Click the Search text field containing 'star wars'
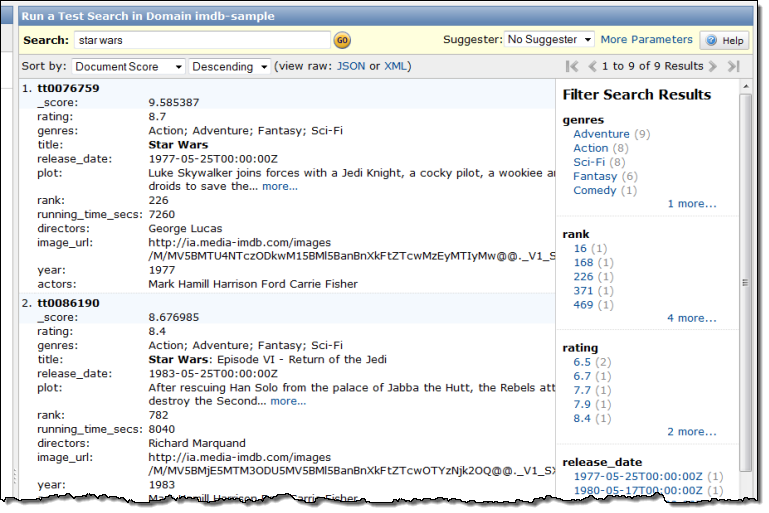 [x=202, y=41]
